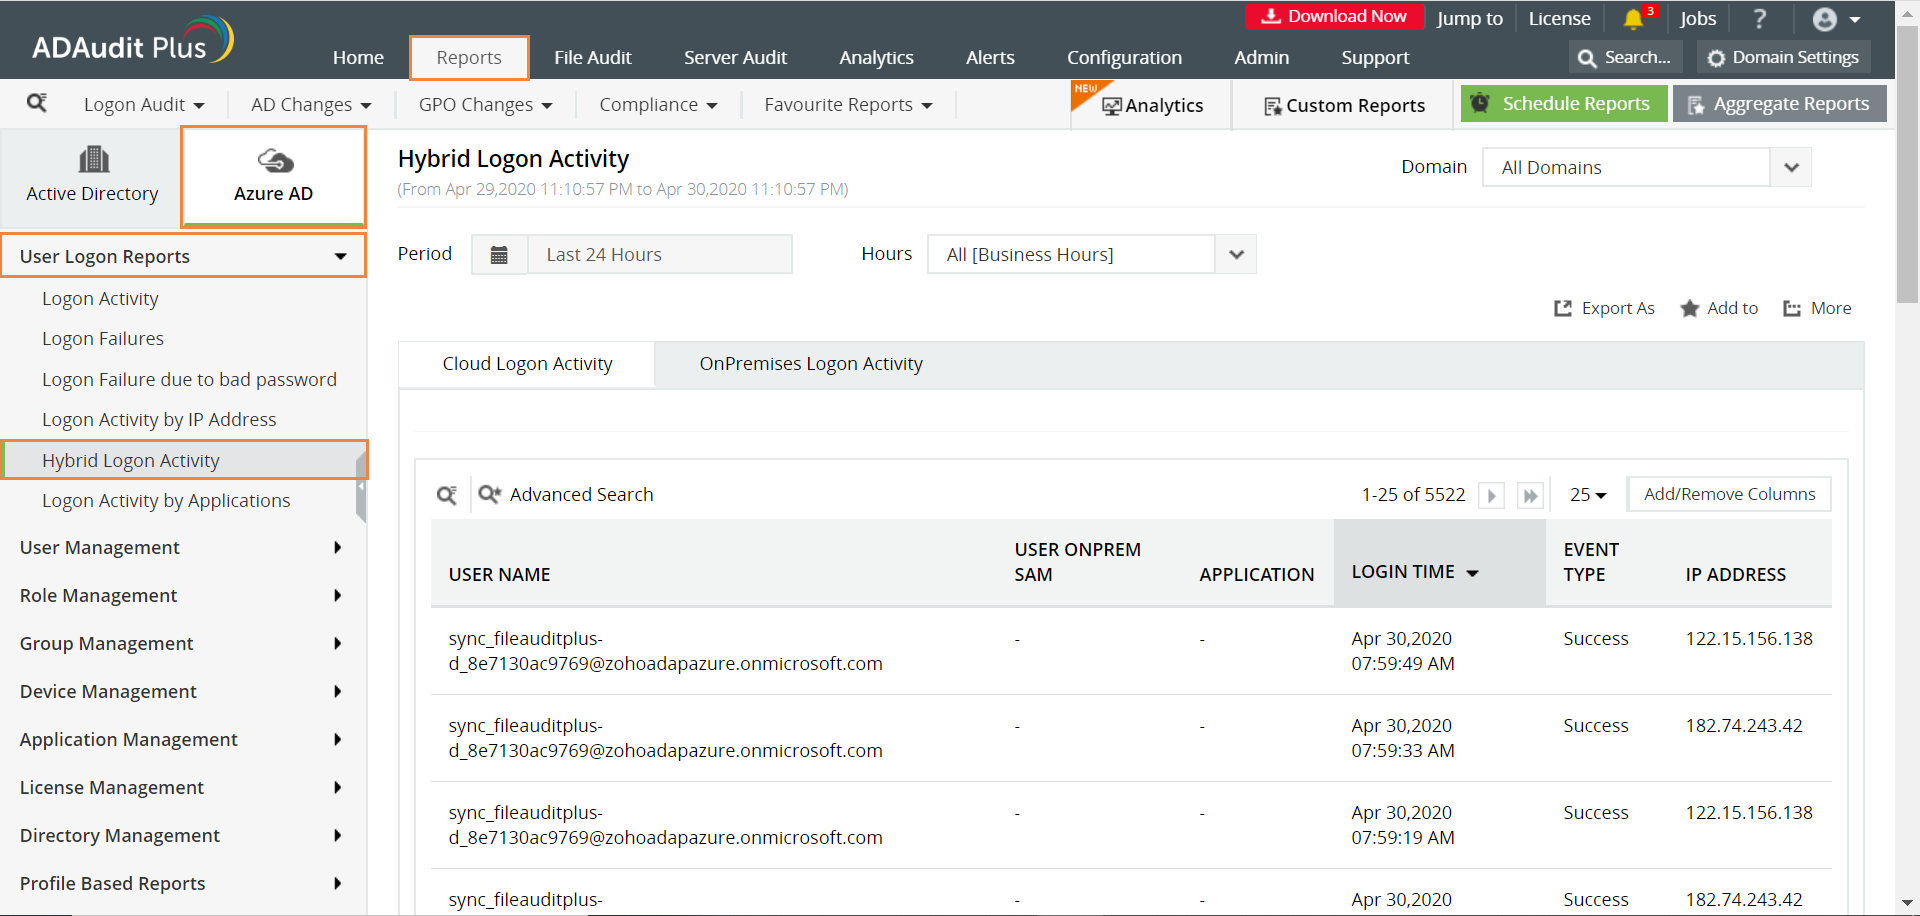Viewport: 1920px width, 916px height.
Task: Expand the Profile Based Reports section
Action: tap(184, 884)
